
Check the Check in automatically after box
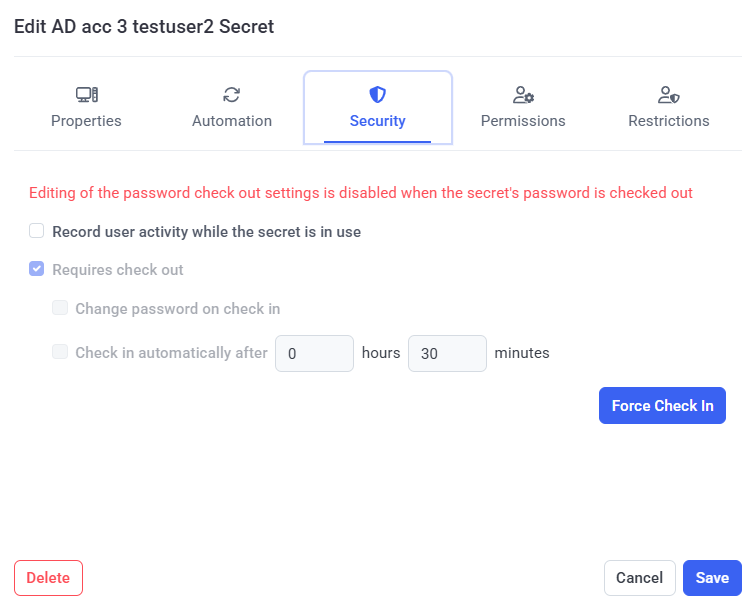click(60, 352)
